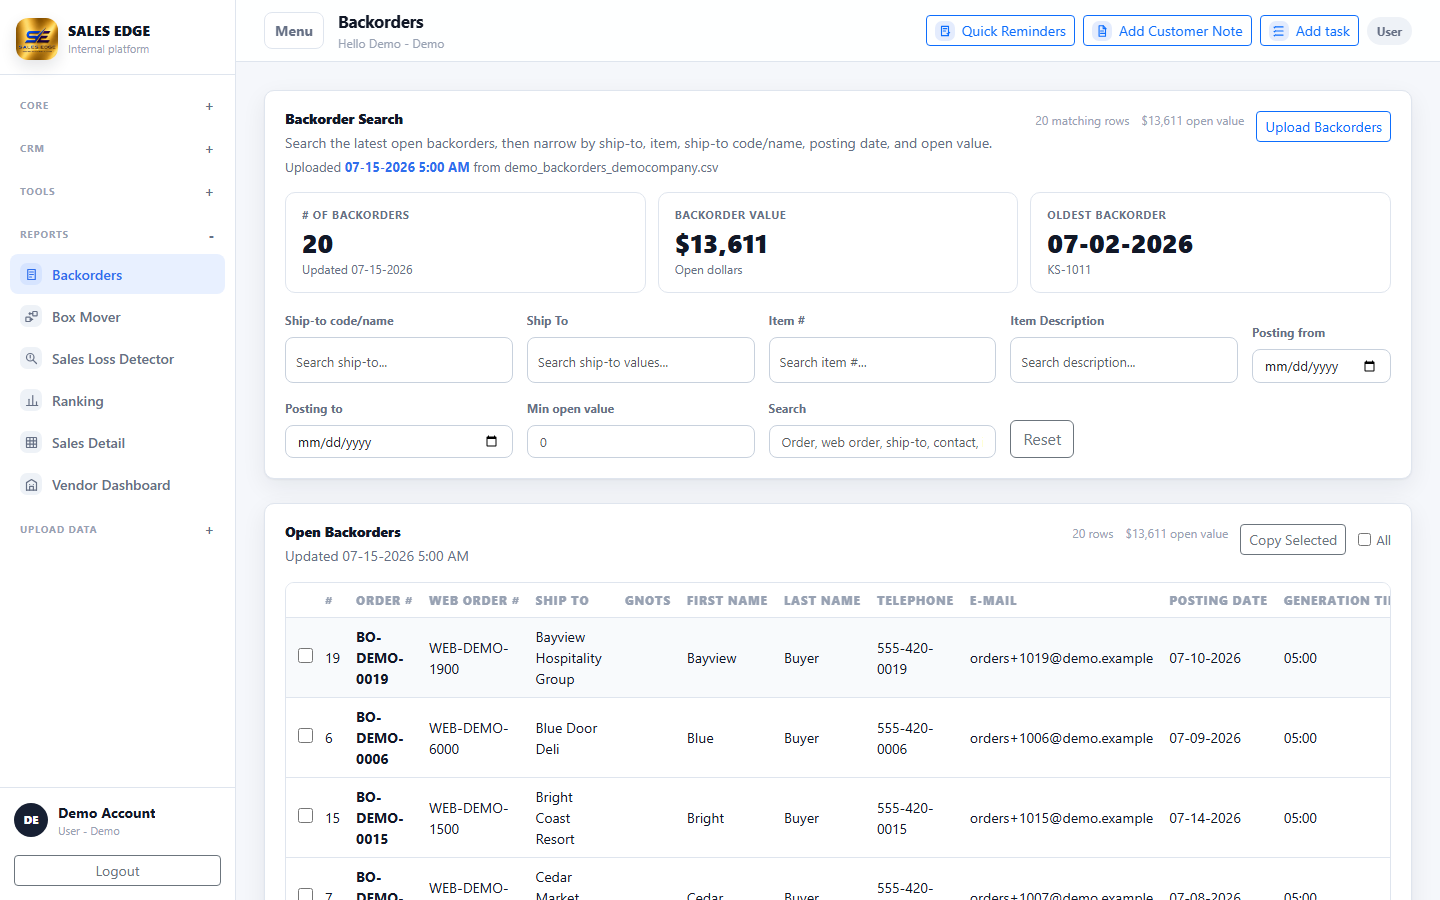Screen dimensions: 1440x900
Task: Click the Add Customer Note button
Action: tap(1167, 31)
